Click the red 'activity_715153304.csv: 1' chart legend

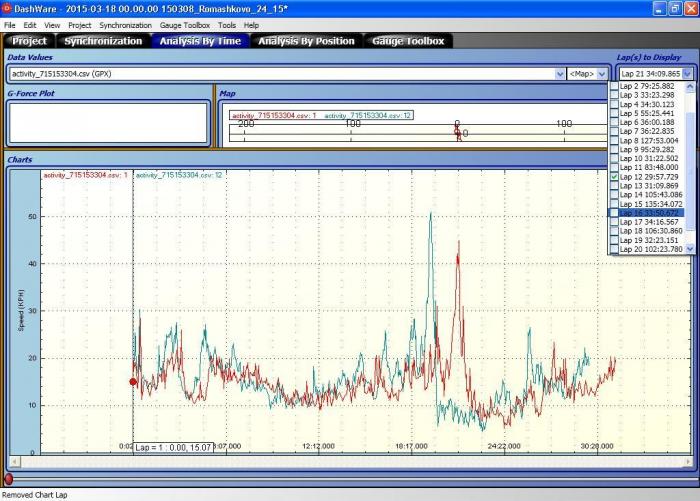tap(86, 175)
